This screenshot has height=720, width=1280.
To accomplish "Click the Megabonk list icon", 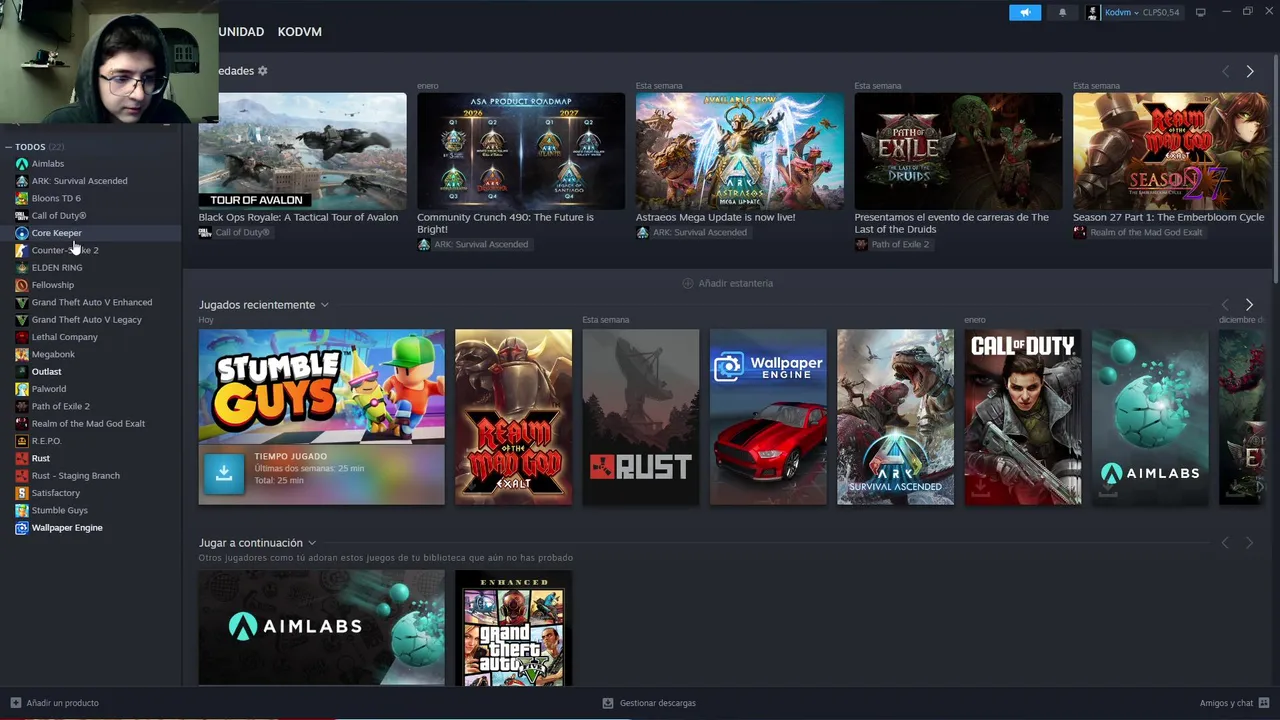I will (x=22, y=354).
